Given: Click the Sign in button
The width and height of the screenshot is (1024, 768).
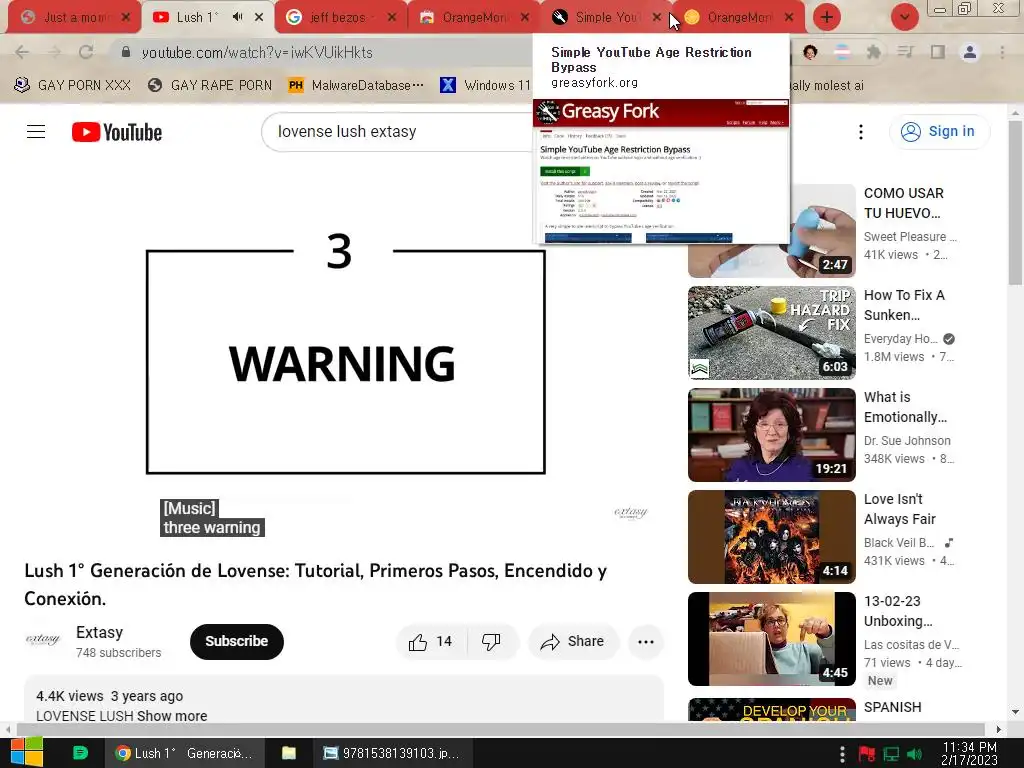Looking at the screenshot, I should point(939,131).
